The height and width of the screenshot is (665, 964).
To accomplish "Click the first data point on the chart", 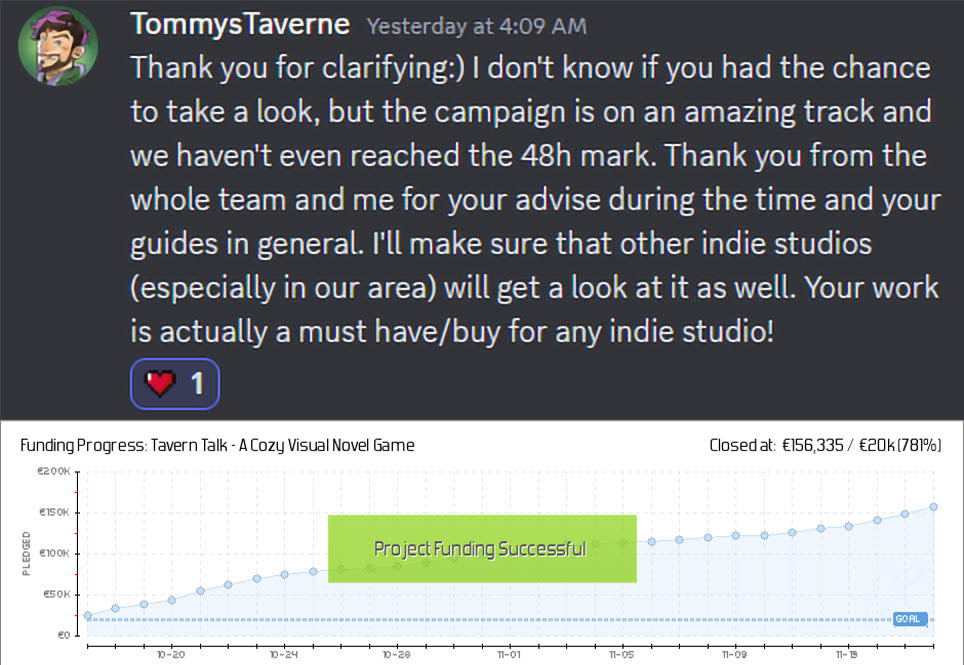I will click(88, 616).
